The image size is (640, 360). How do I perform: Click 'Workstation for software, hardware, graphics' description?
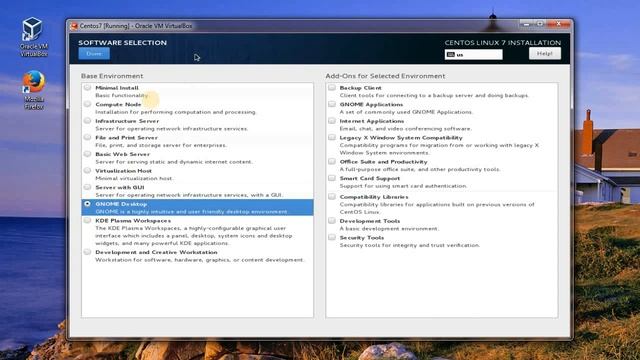coord(200,260)
